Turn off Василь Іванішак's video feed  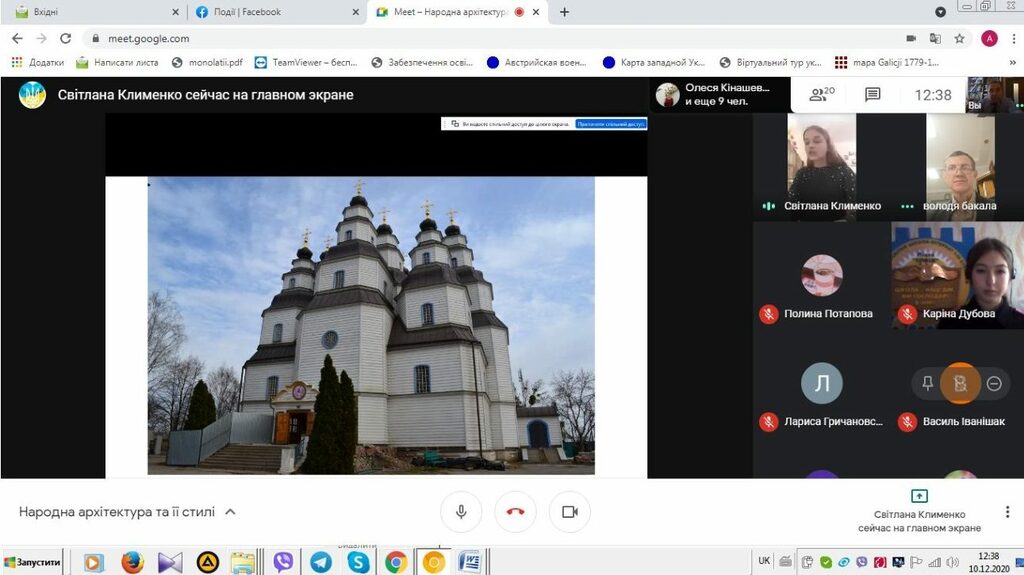[x=960, y=383]
